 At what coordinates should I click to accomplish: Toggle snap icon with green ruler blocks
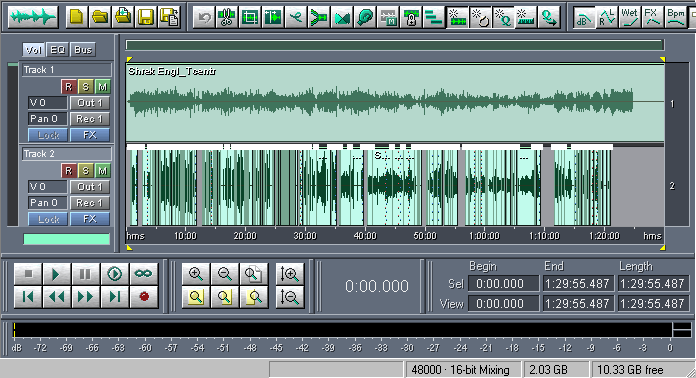458,17
